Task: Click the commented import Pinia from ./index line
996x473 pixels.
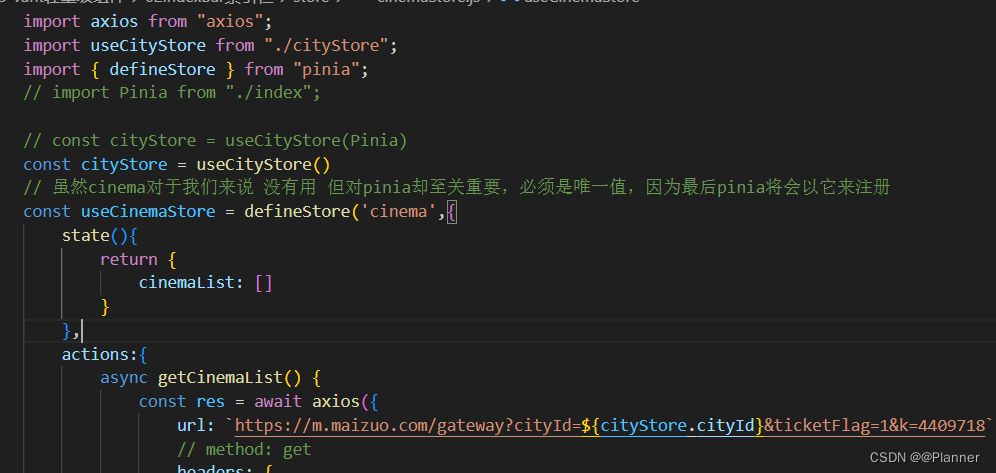Action: click(x=172, y=93)
